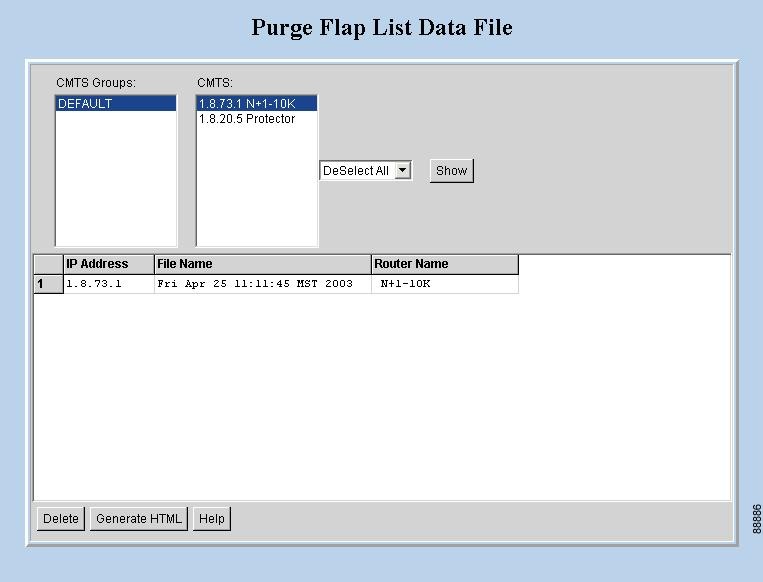The height and width of the screenshot is (582, 763).
Task: Select 1.8.73.1 N+1-10K CMTS entry
Action: 256,103
